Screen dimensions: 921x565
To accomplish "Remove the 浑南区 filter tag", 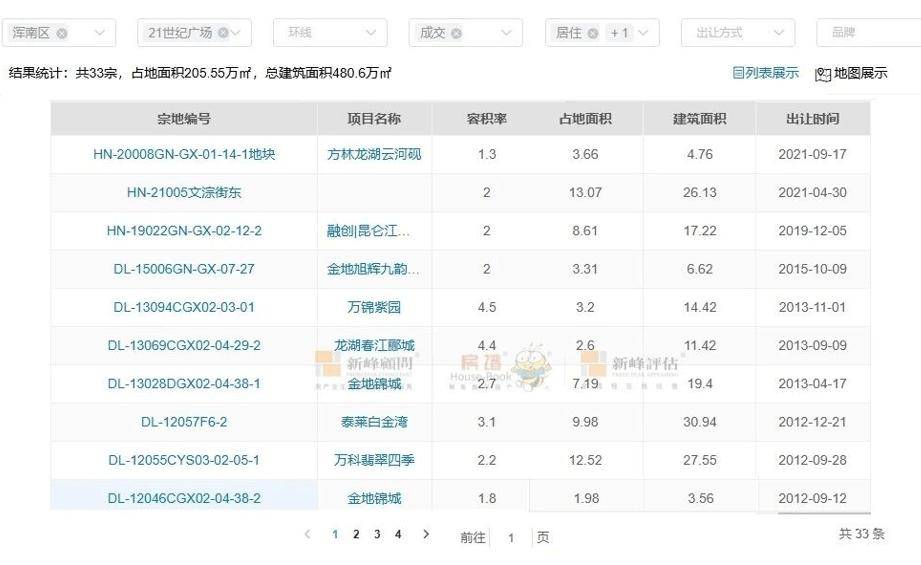I will [x=62, y=33].
